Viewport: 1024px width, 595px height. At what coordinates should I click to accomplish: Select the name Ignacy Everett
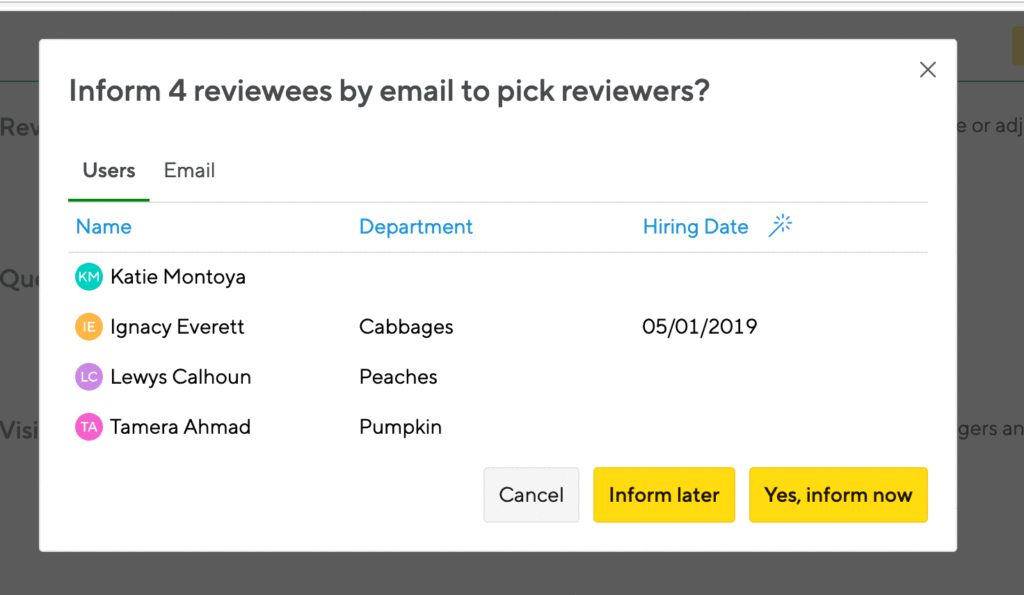click(x=177, y=327)
